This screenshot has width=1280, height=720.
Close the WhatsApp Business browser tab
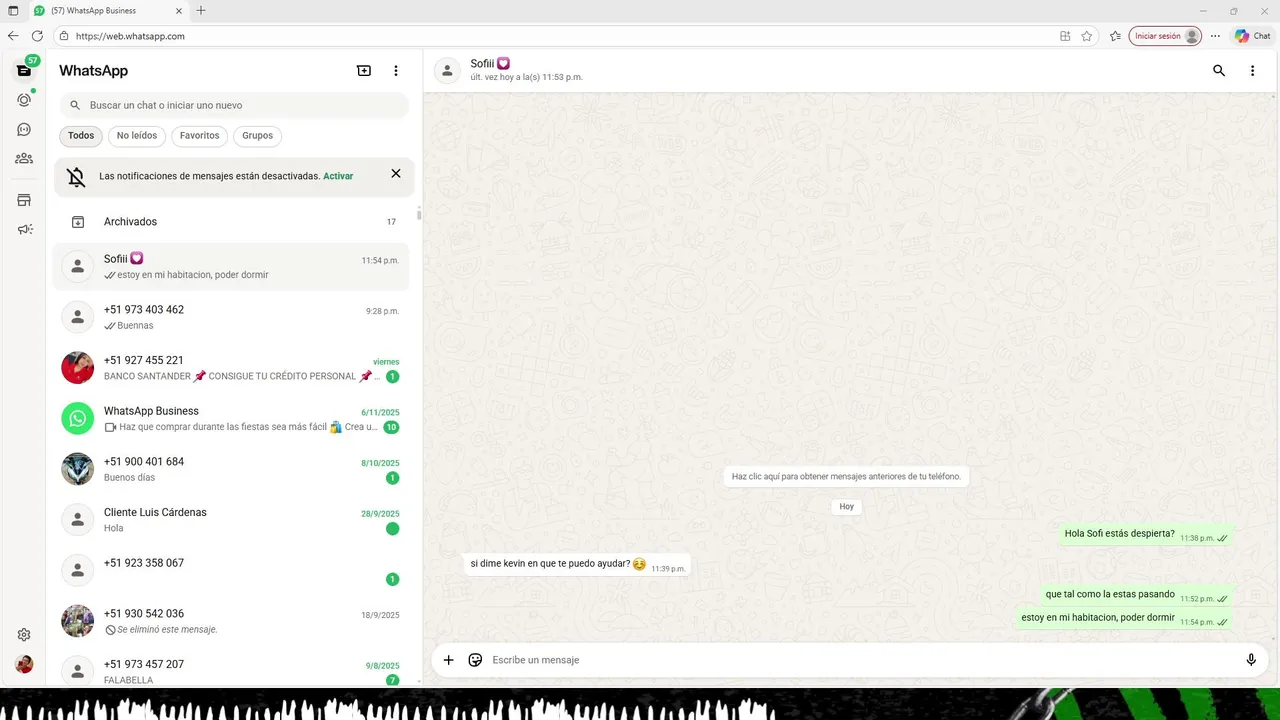179,11
